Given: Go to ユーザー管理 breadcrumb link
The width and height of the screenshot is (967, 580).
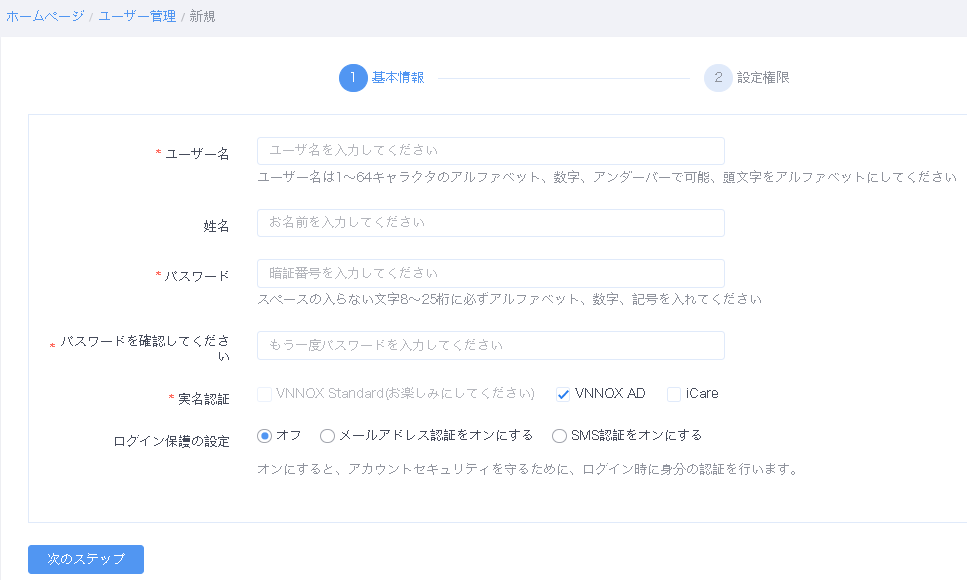Looking at the screenshot, I should 137,16.
